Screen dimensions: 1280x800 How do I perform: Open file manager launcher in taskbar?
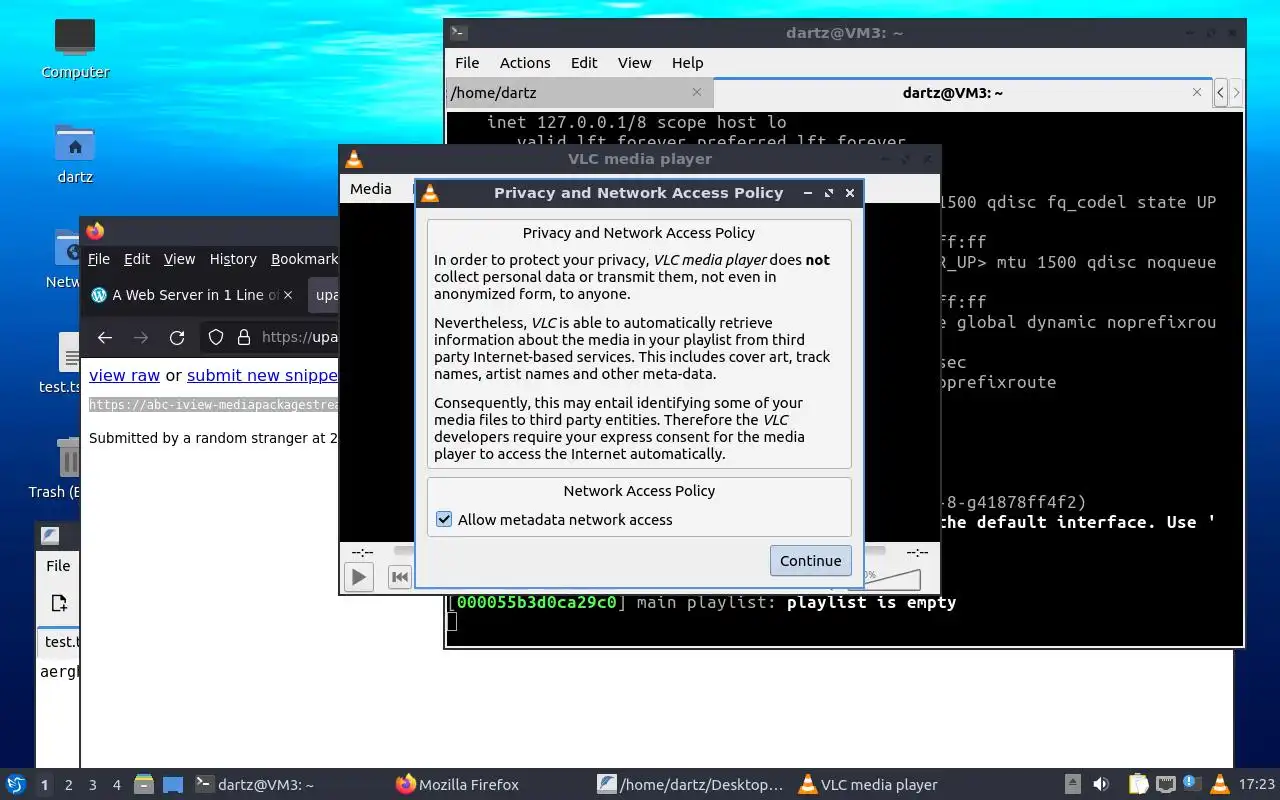(143, 785)
